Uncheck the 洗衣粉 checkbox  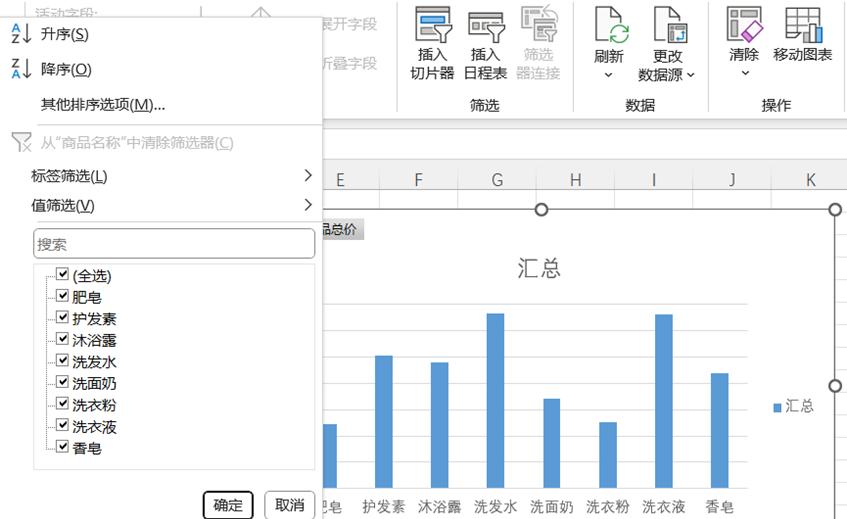(63, 404)
